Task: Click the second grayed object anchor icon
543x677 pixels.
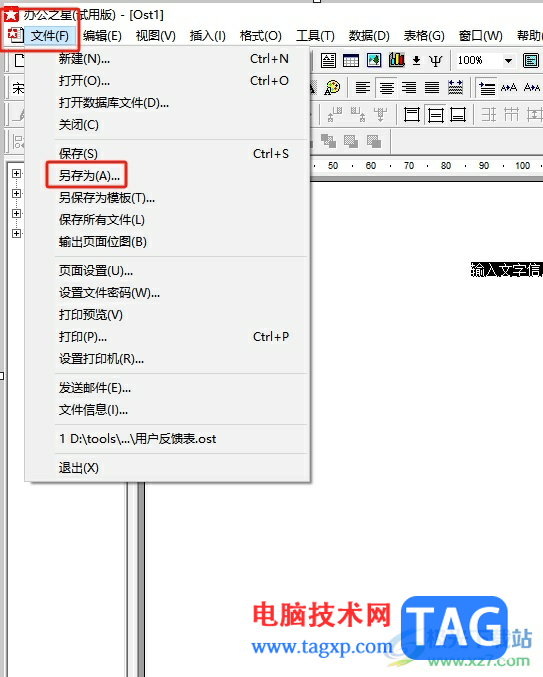Action: point(358,115)
